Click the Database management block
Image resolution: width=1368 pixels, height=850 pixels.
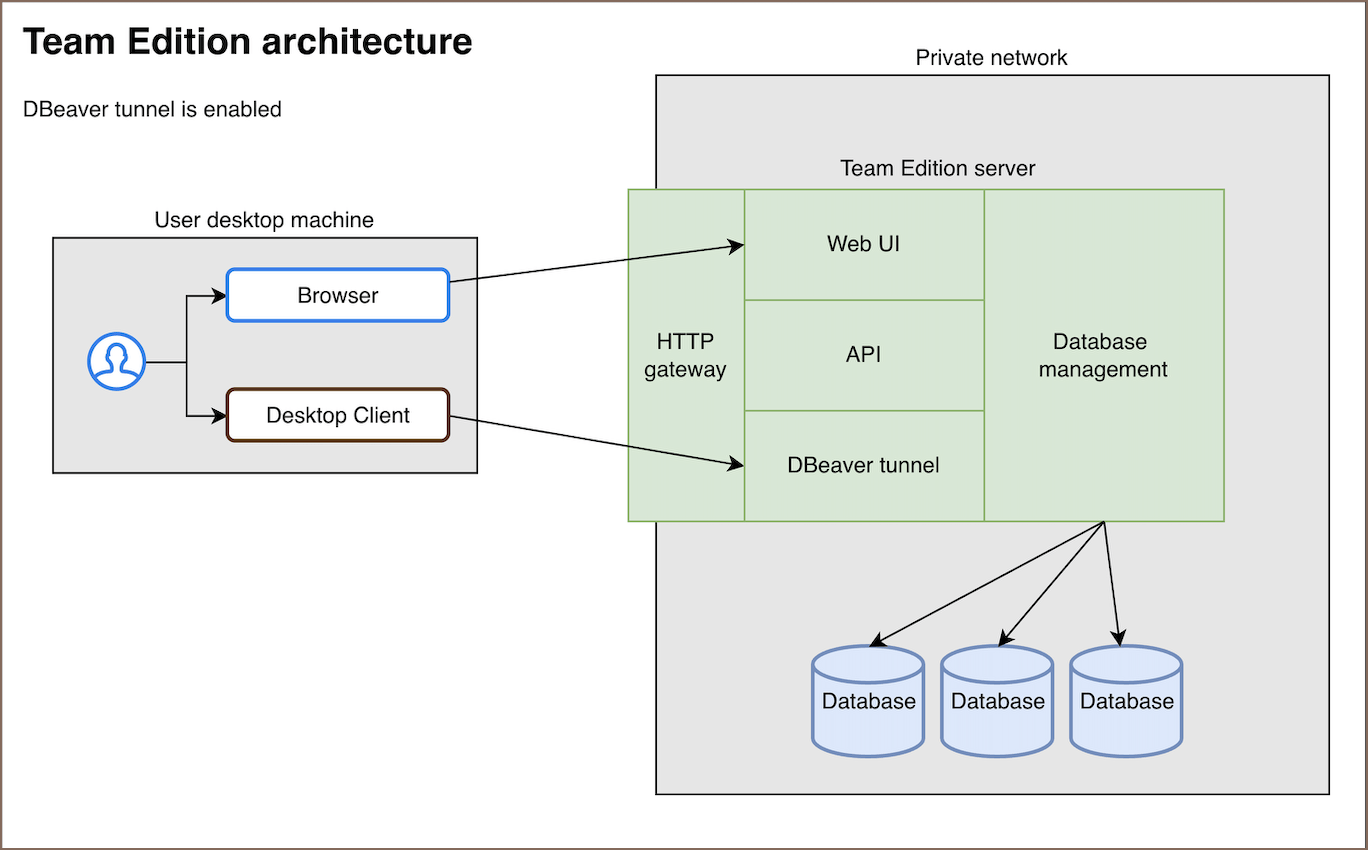(1104, 355)
